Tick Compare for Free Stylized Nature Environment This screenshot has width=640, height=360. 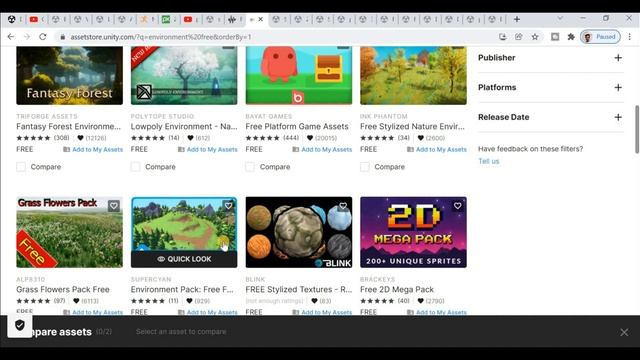click(365, 167)
